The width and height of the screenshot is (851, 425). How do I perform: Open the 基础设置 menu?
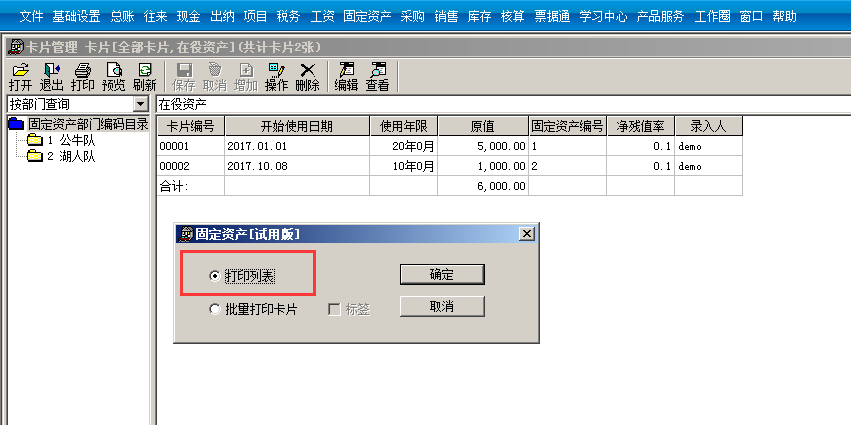[76, 17]
